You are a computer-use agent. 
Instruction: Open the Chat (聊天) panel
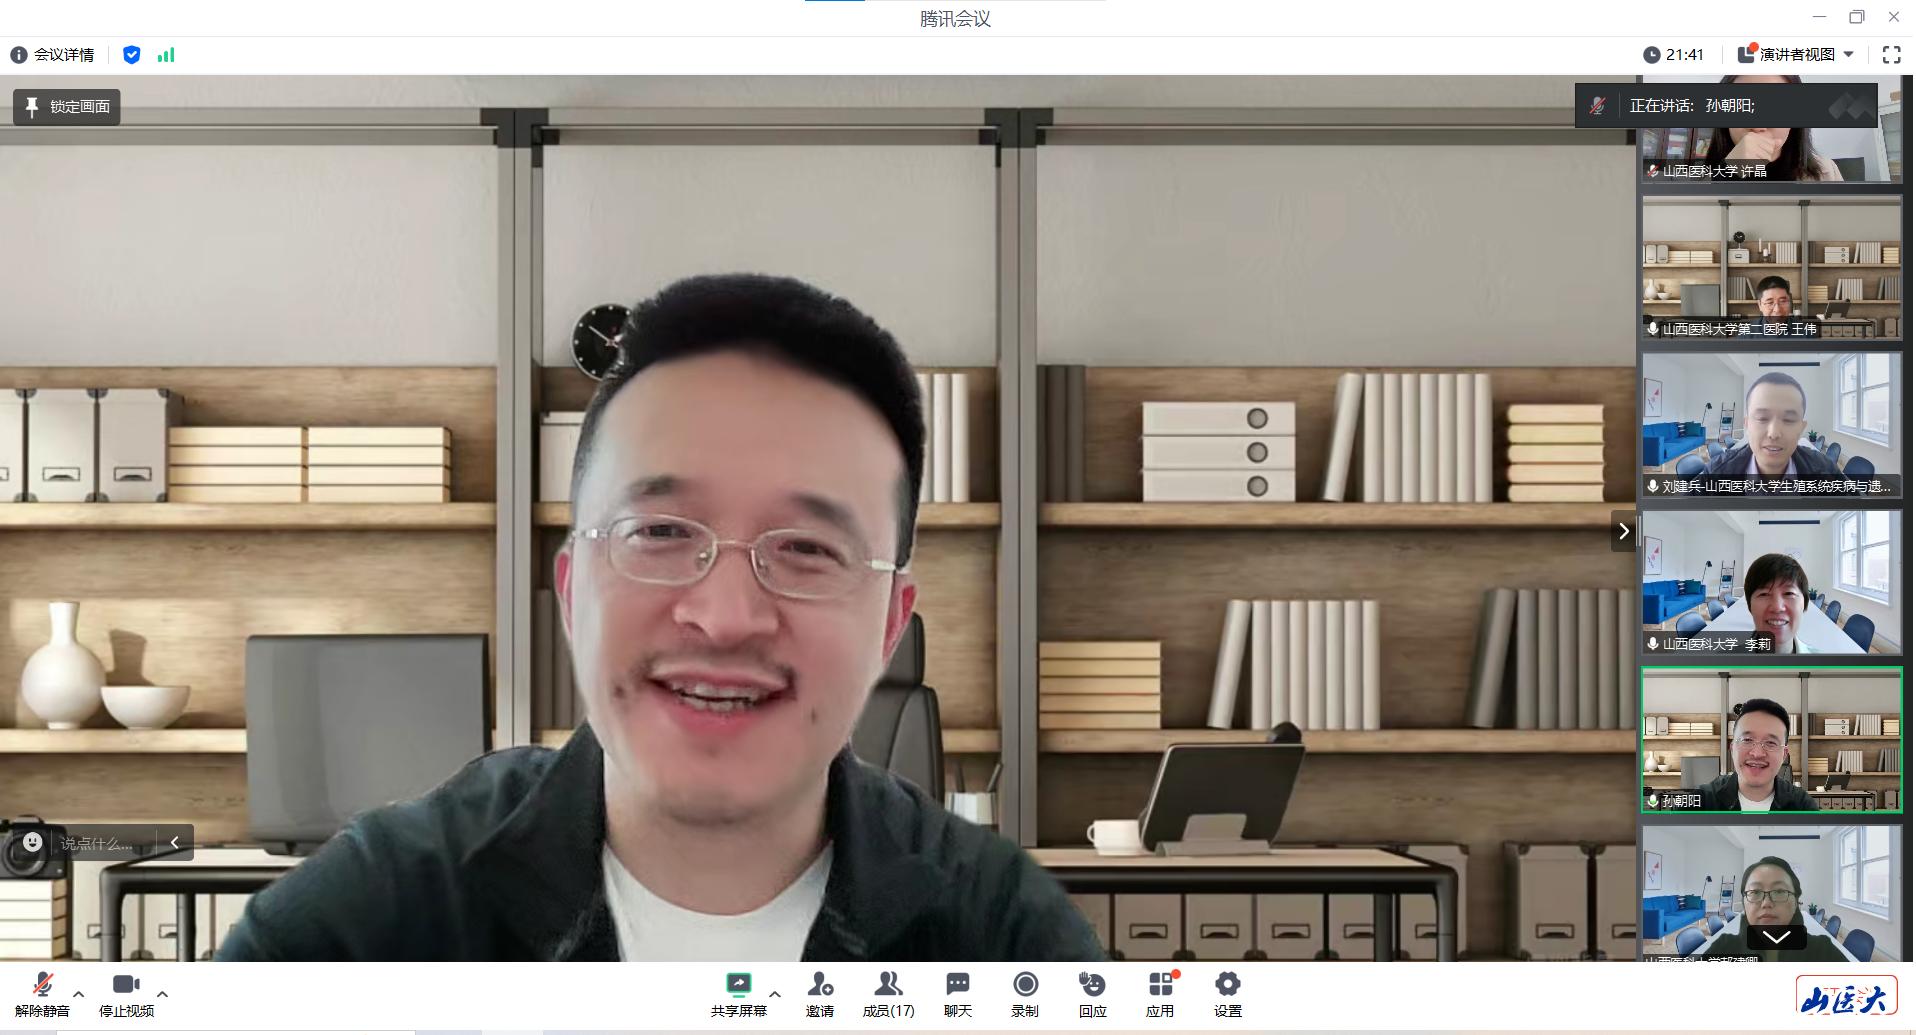click(x=957, y=986)
